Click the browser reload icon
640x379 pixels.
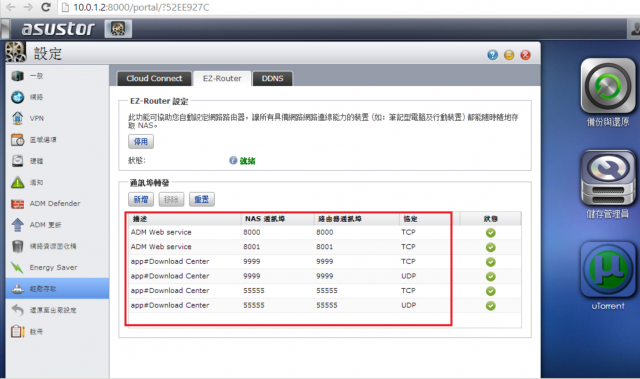point(46,7)
